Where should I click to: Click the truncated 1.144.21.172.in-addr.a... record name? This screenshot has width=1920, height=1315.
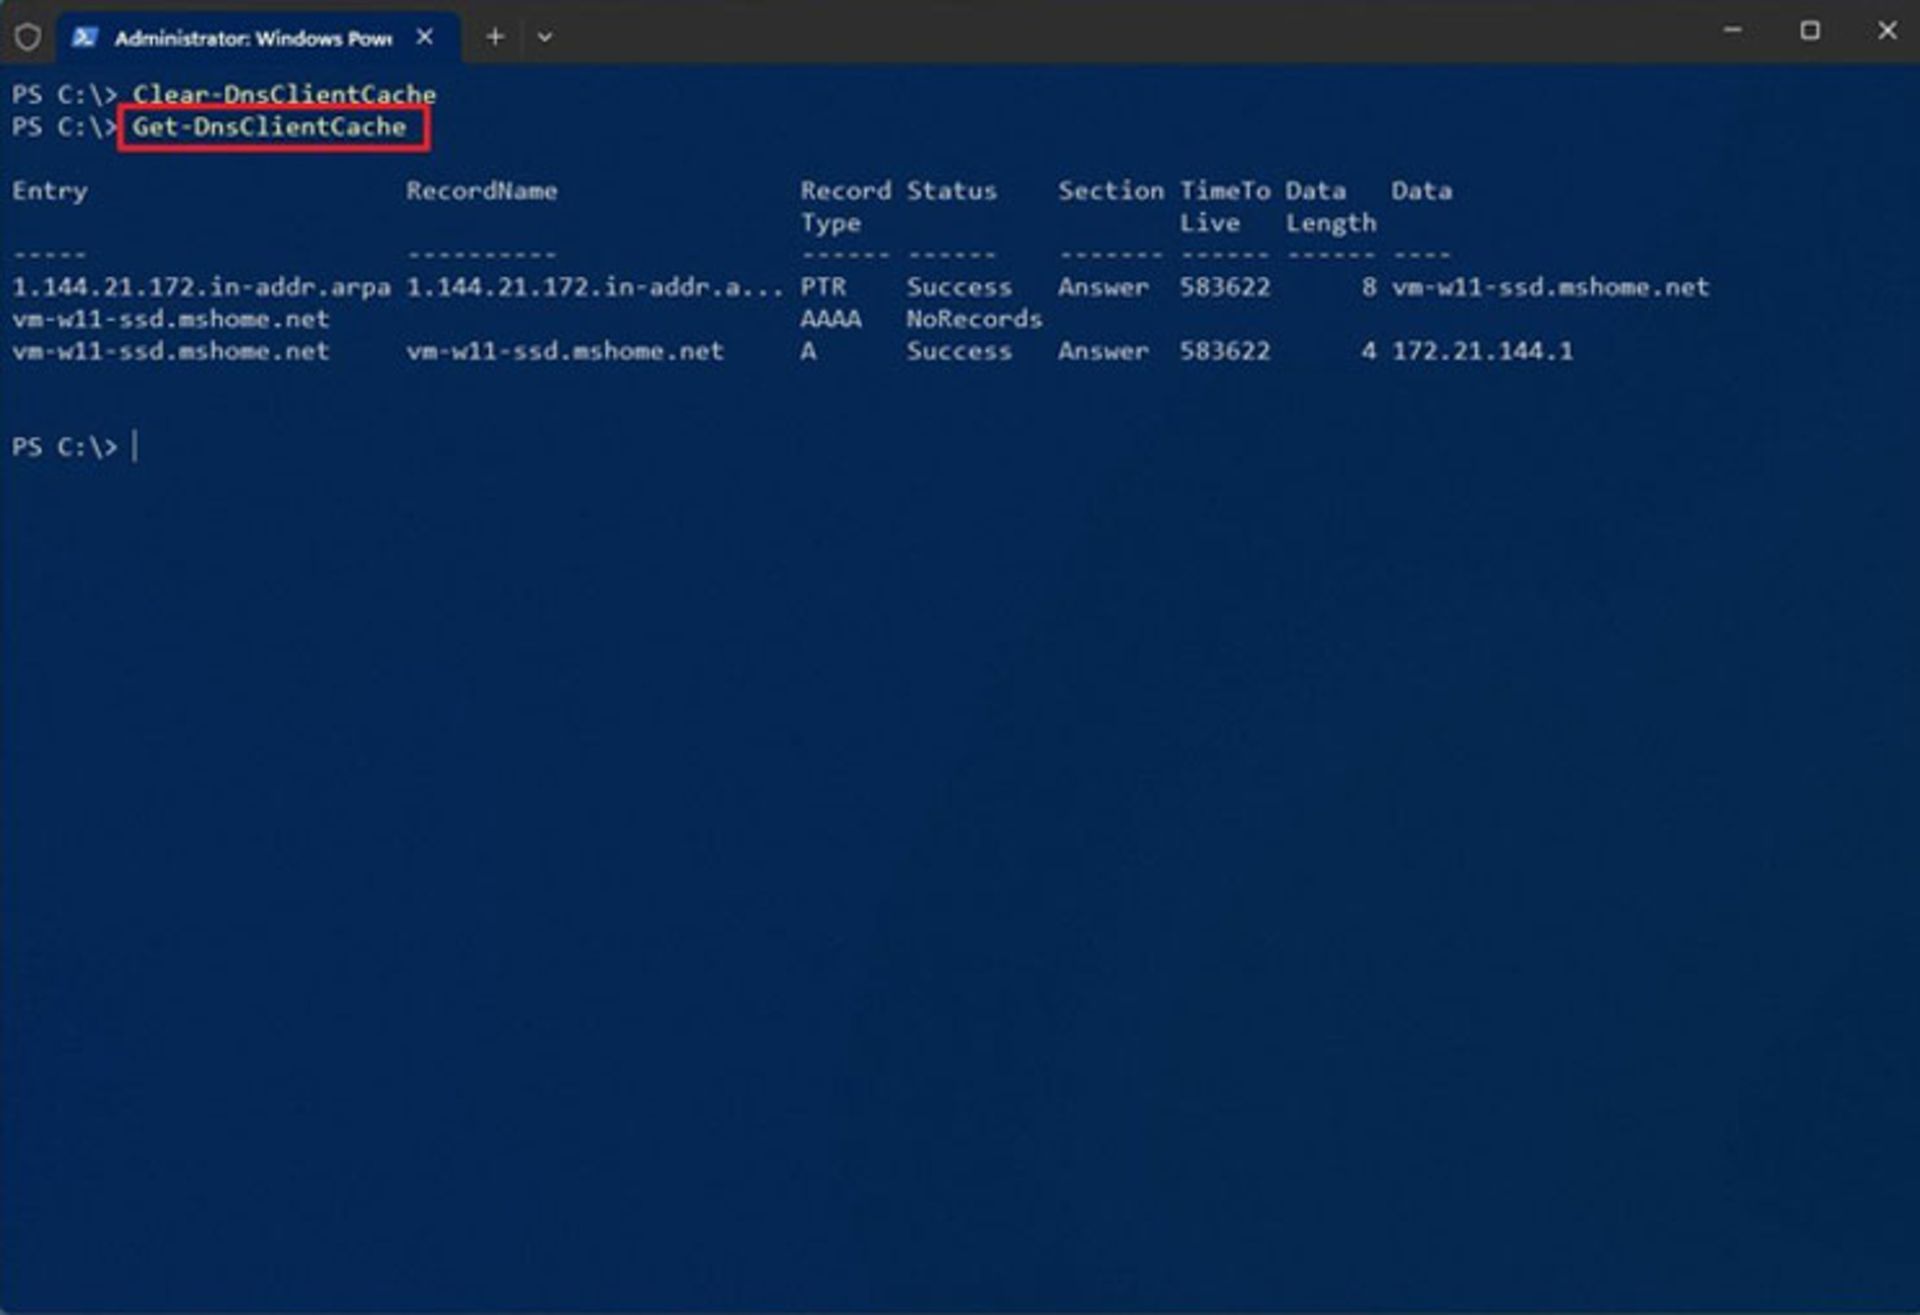[x=594, y=287]
